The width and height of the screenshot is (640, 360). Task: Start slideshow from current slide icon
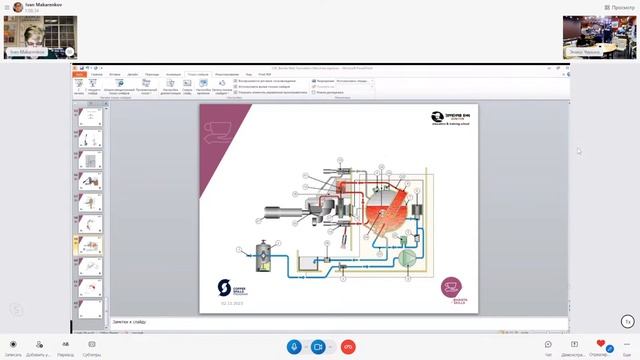(x=93, y=84)
